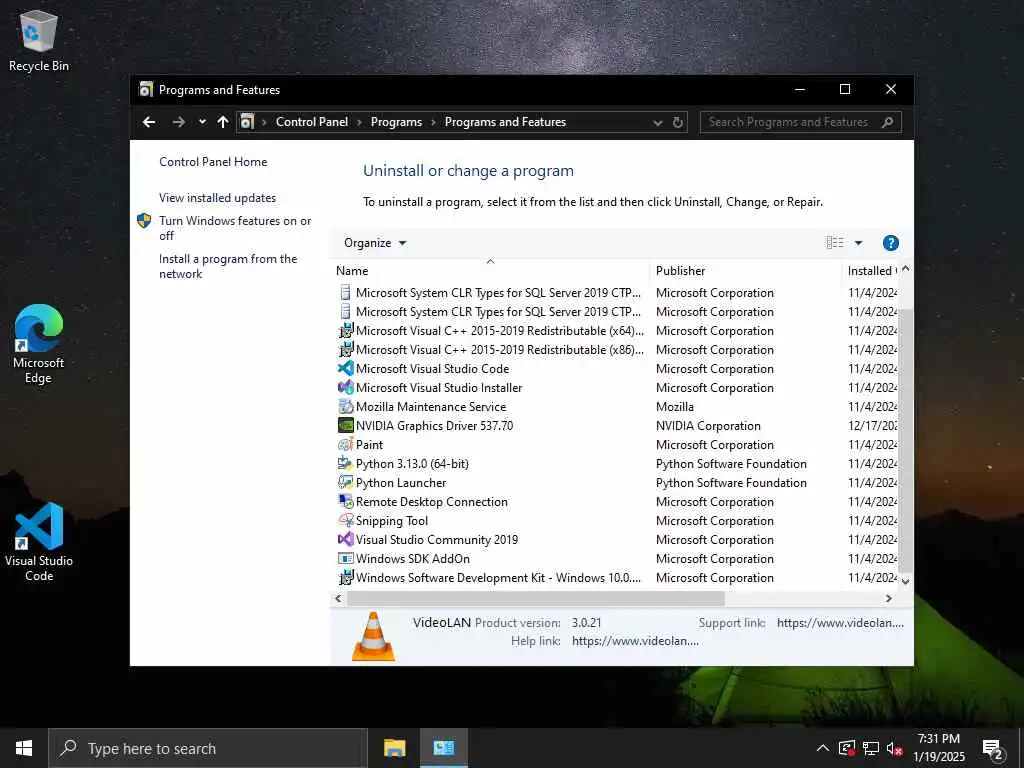Expand the address bar history dropdown

click(x=658, y=122)
